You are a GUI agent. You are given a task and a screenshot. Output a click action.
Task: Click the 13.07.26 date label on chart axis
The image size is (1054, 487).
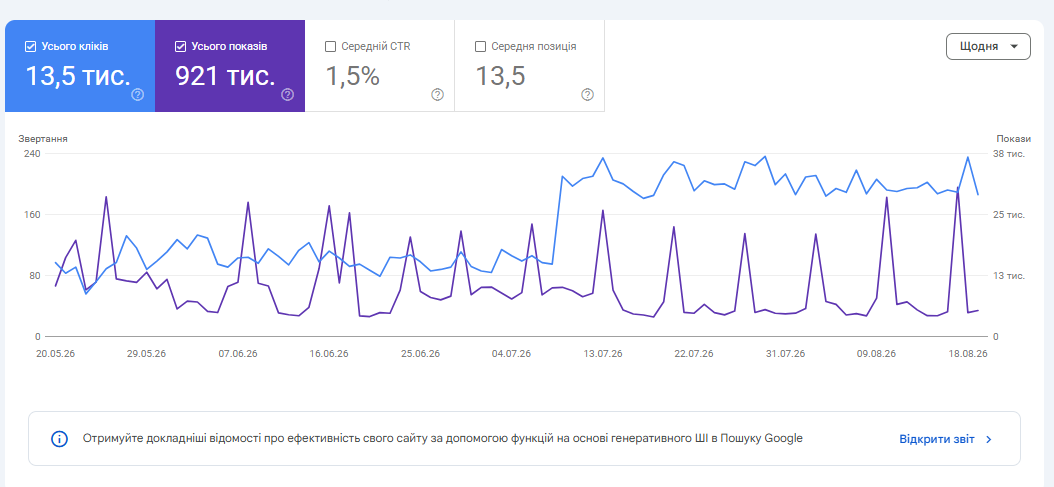603,354
